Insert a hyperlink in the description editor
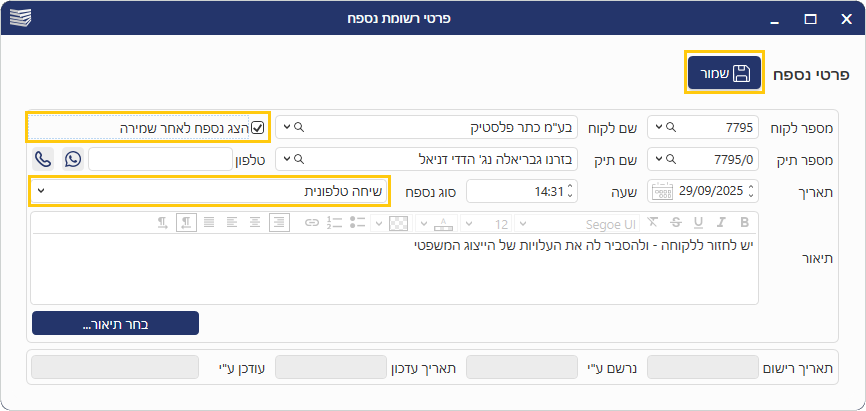Viewport: 866px width, 411px height. [x=311, y=222]
